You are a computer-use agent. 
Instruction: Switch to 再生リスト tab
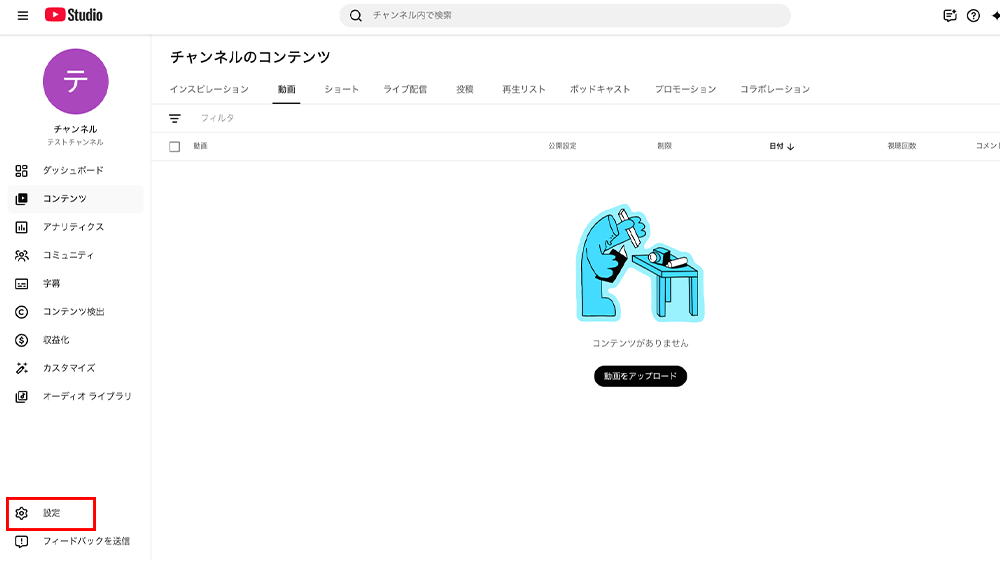pos(524,89)
